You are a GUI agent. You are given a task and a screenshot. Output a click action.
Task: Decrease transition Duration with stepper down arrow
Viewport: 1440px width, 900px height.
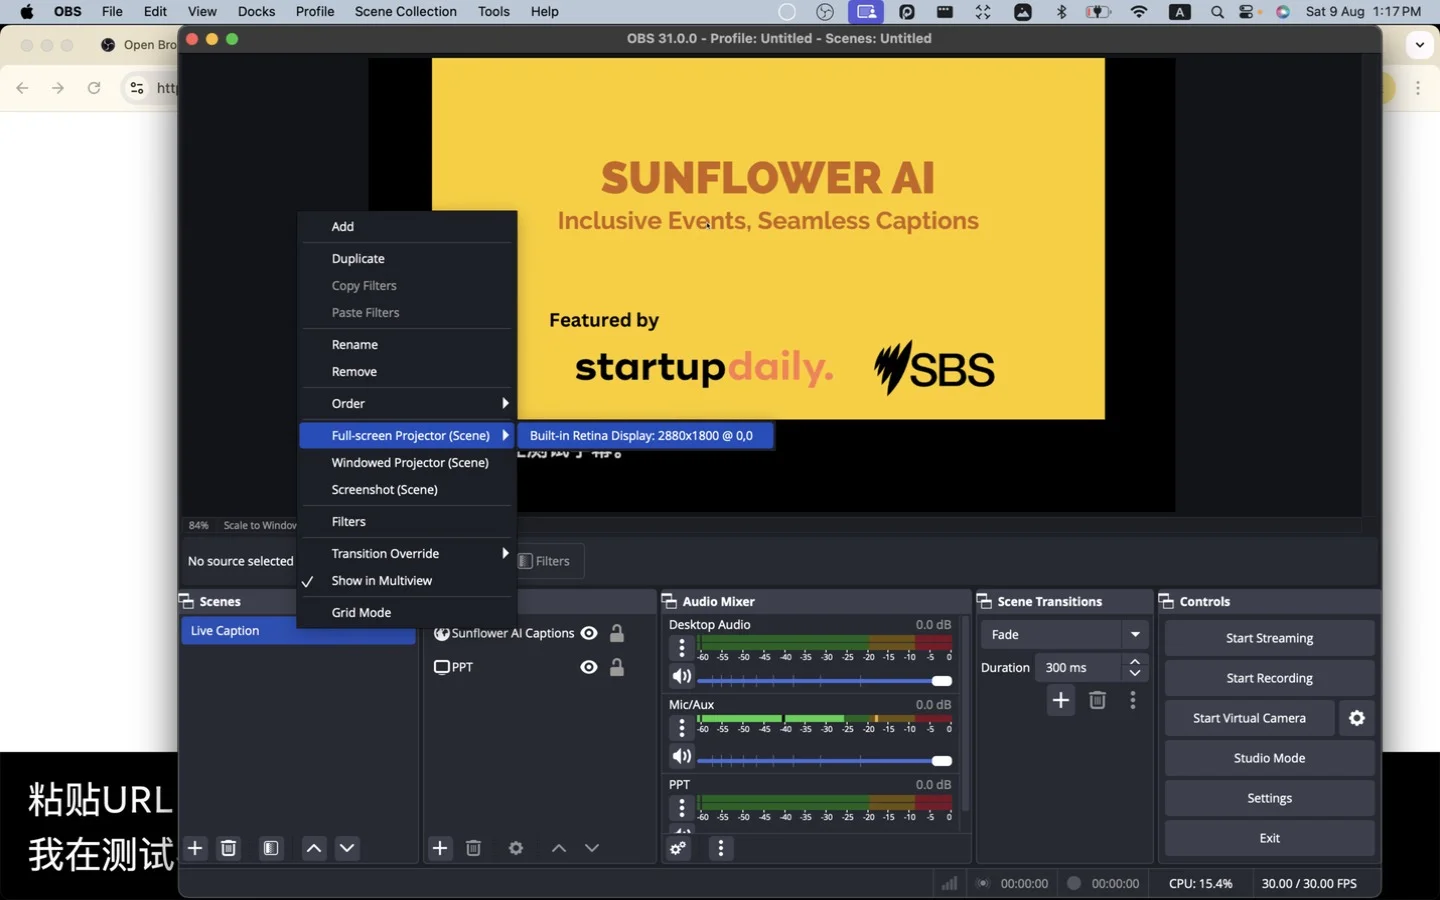1135,674
